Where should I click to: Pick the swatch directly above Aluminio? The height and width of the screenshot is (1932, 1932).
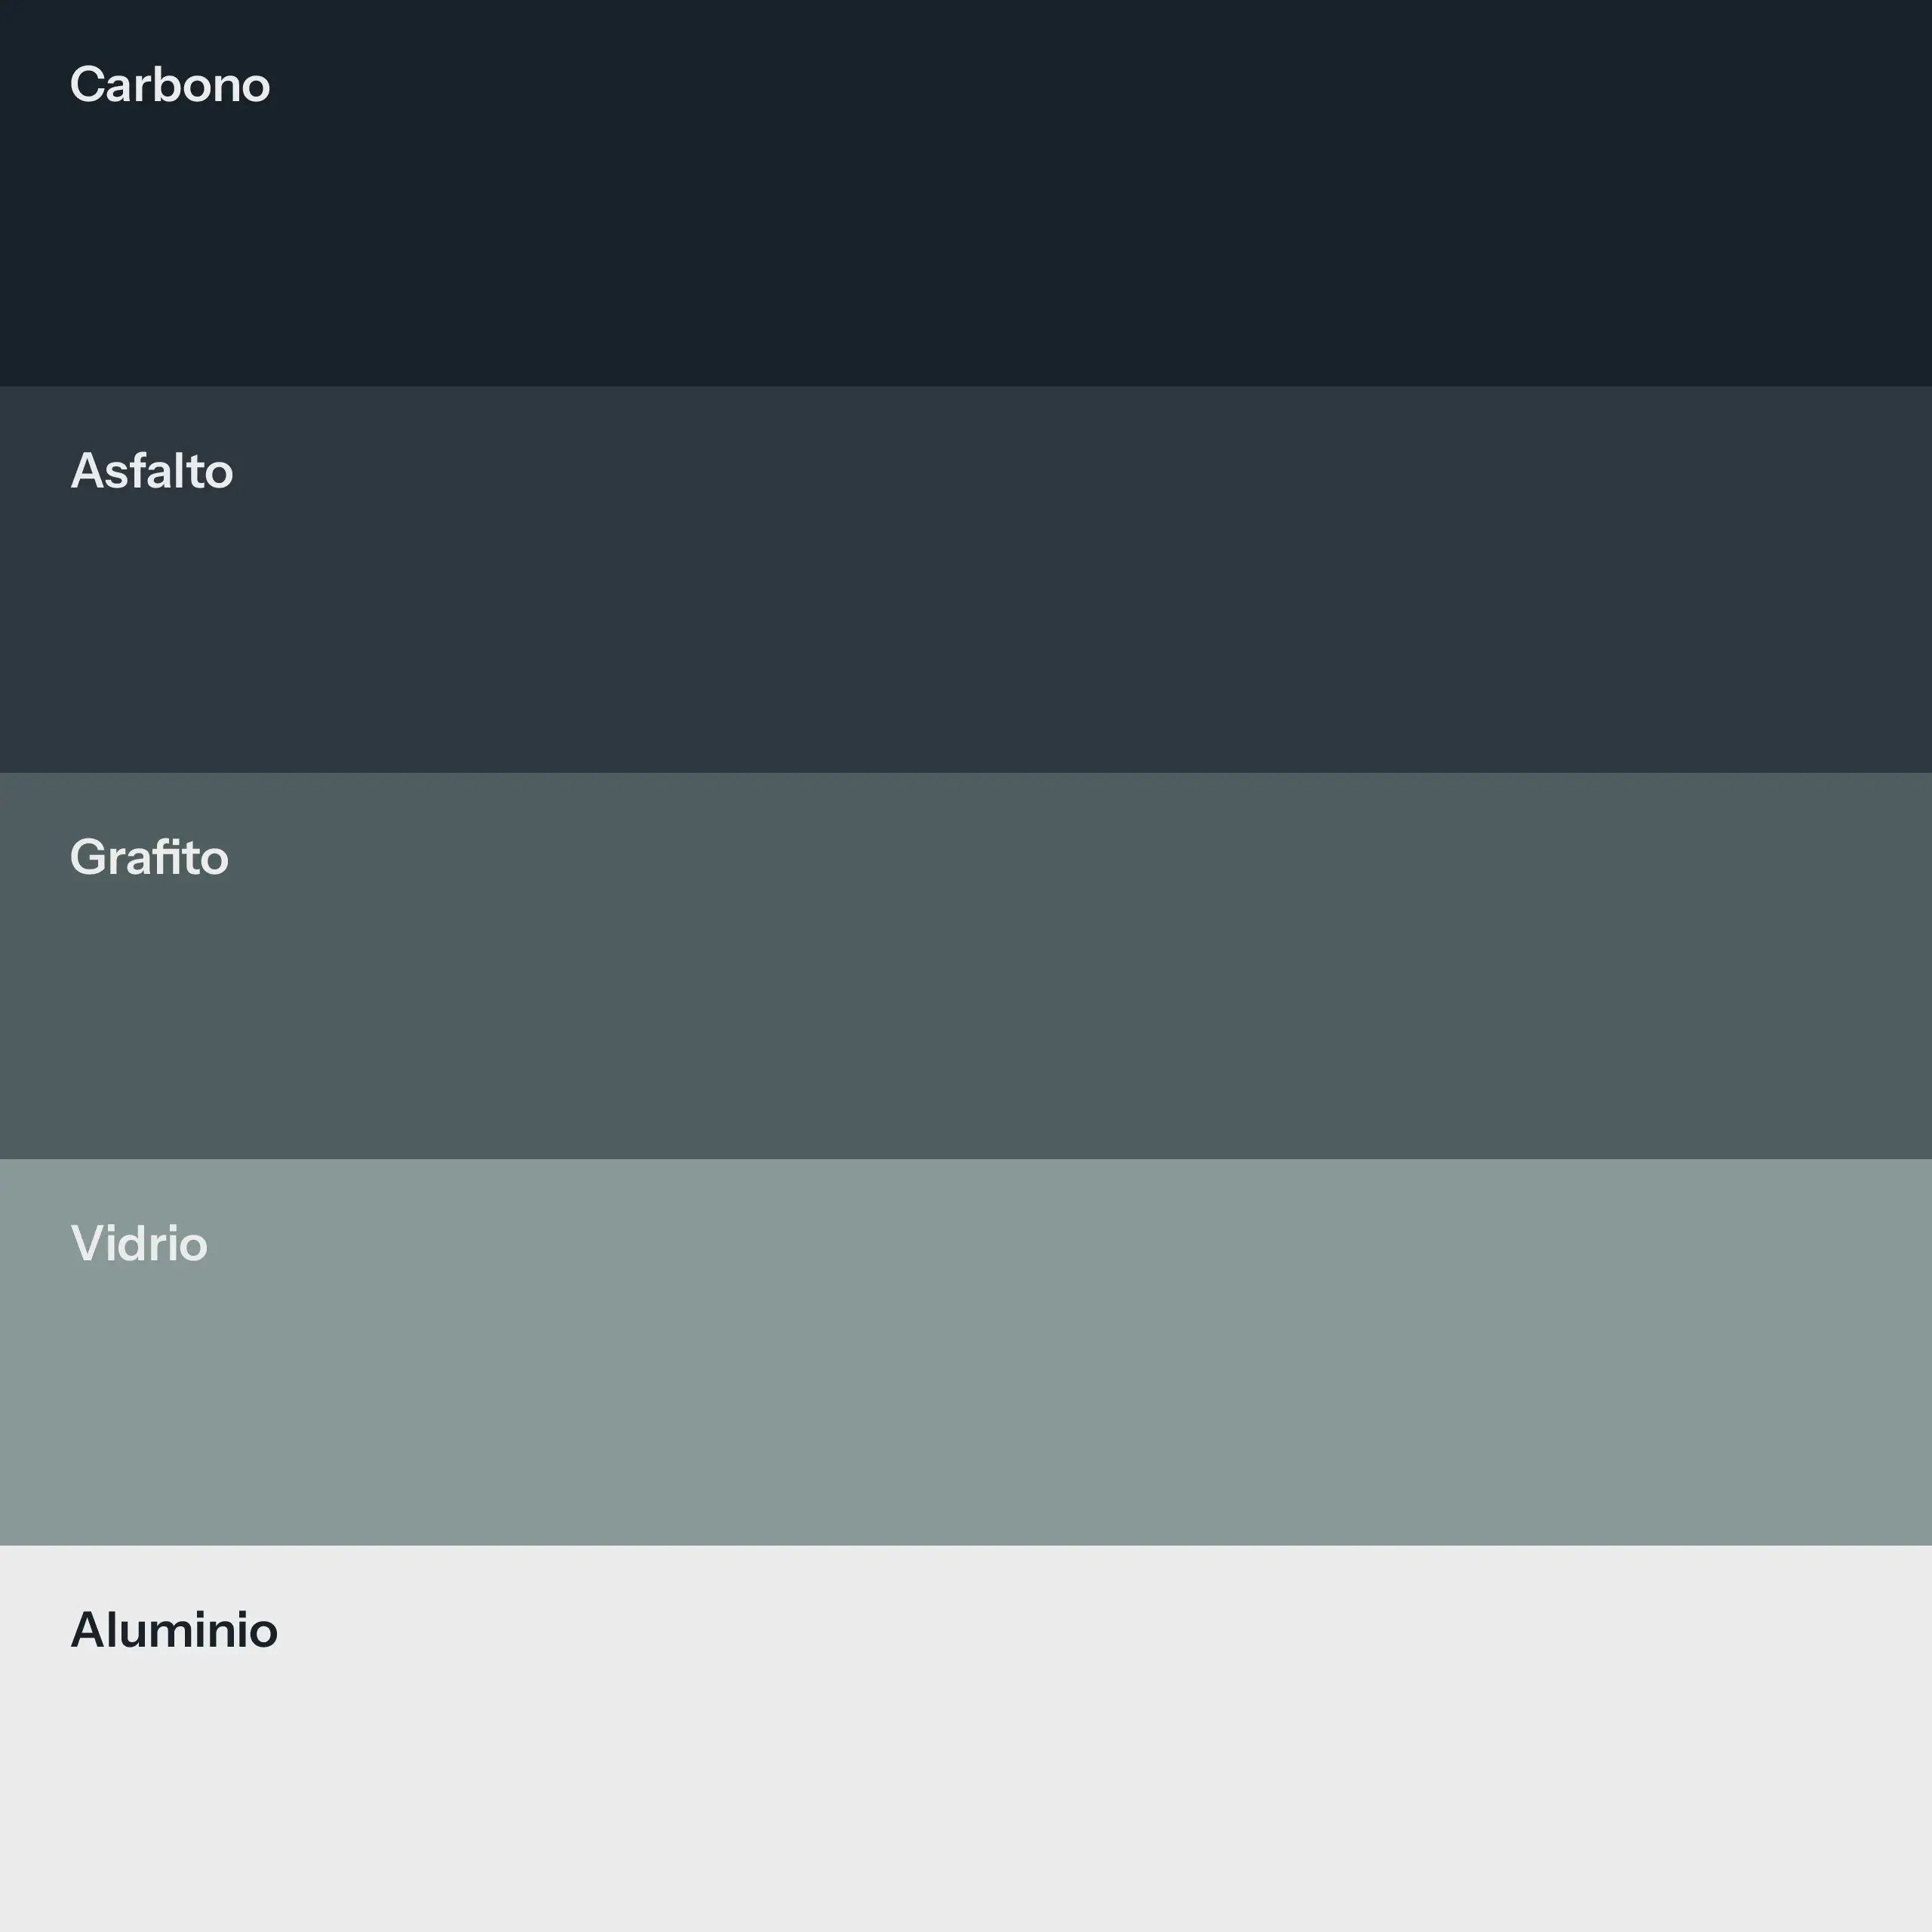(966, 1352)
